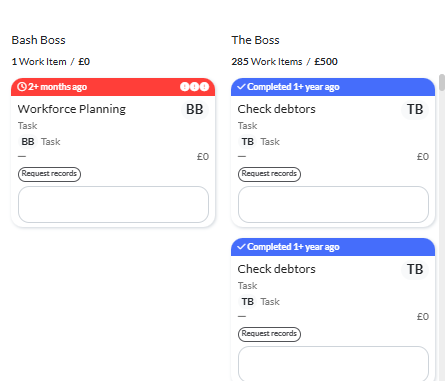445x381 pixels.
Task: Click the small TB badge on first Check debtors
Action: (248, 142)
